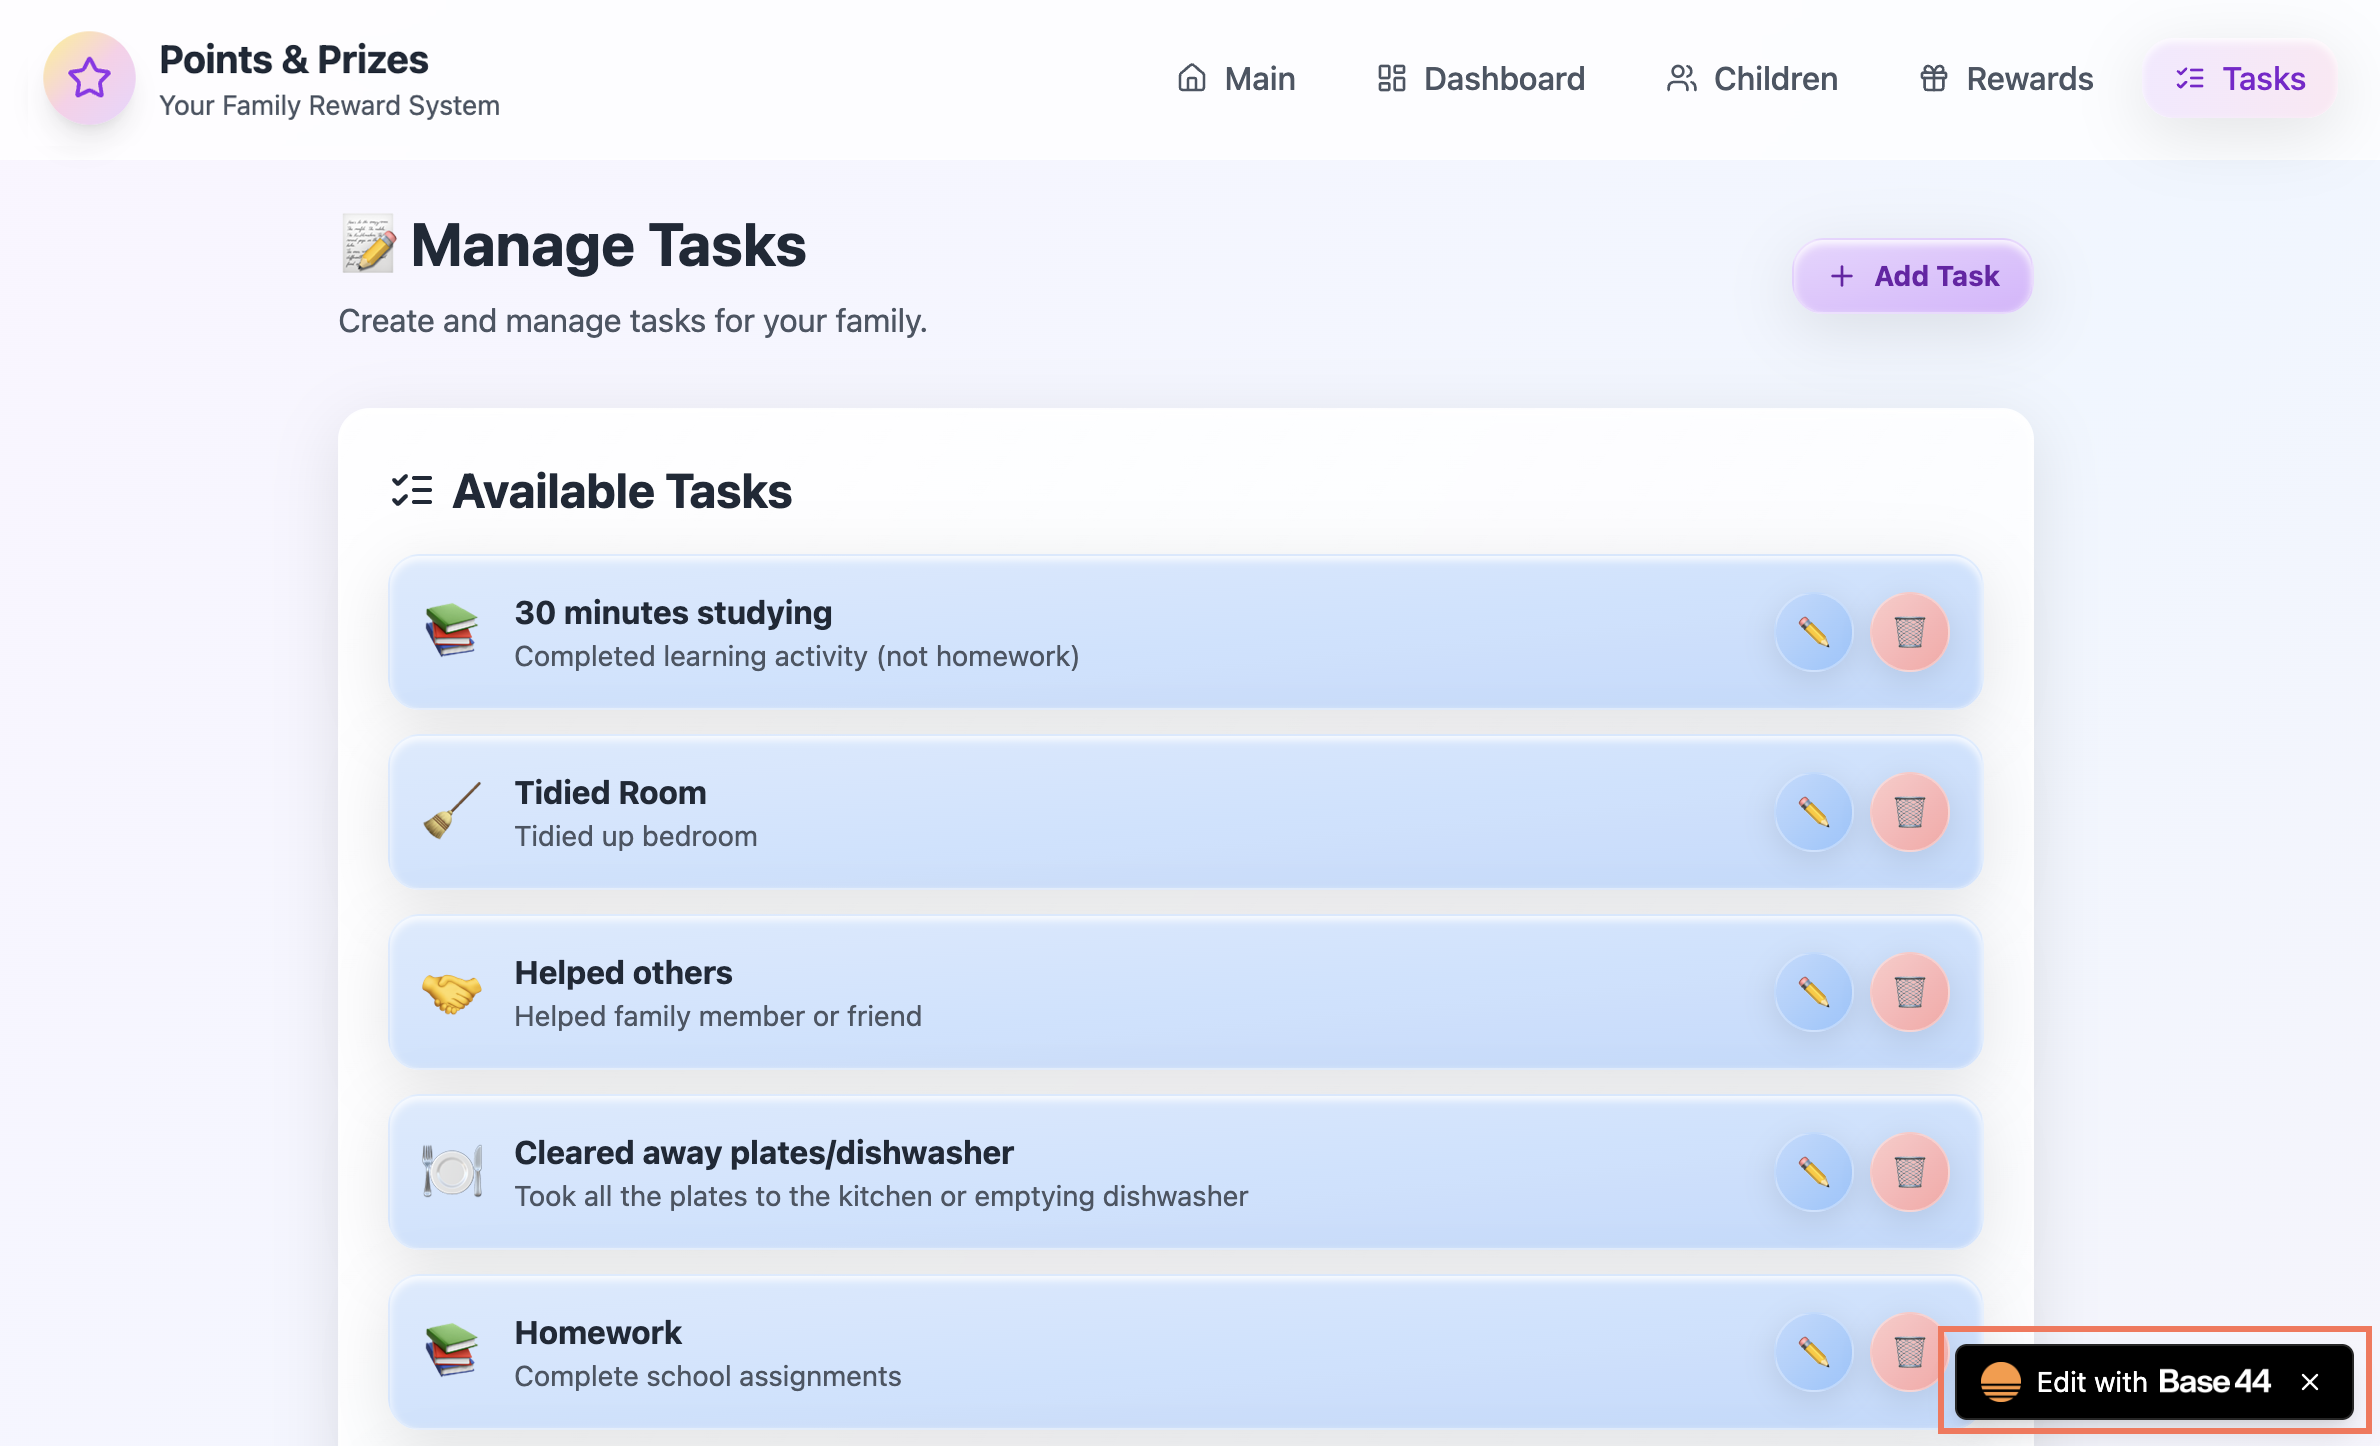Delete the Helped others task
Screen dimensions: 2380x1446
click(1909, 992)
